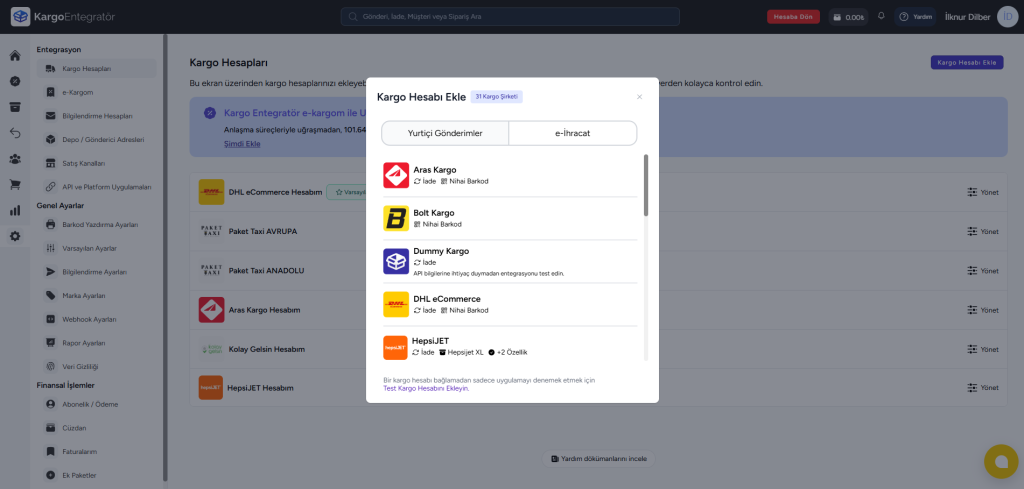Click the shopping cart icon in left rail
Screen dimensions: 1024x489
click(14, 185)
